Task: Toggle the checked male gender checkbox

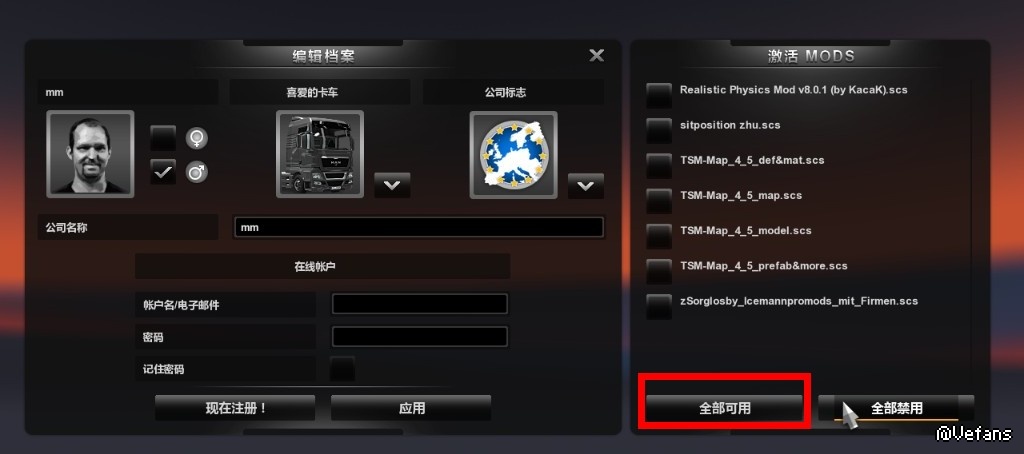Action: (163, 172)
